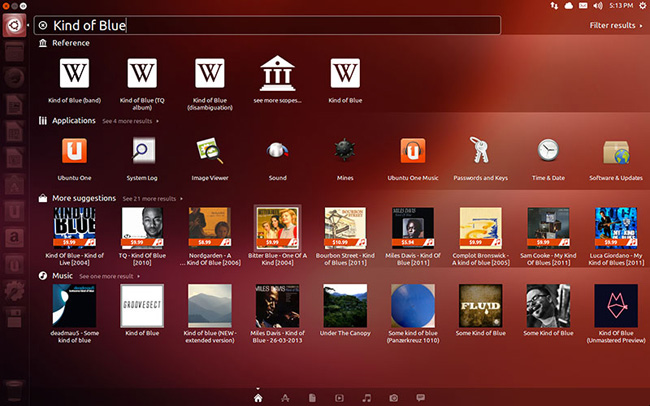650x406 pixels.
Task: Play Fluid's Some Kind of Blue
Action: 480,306
